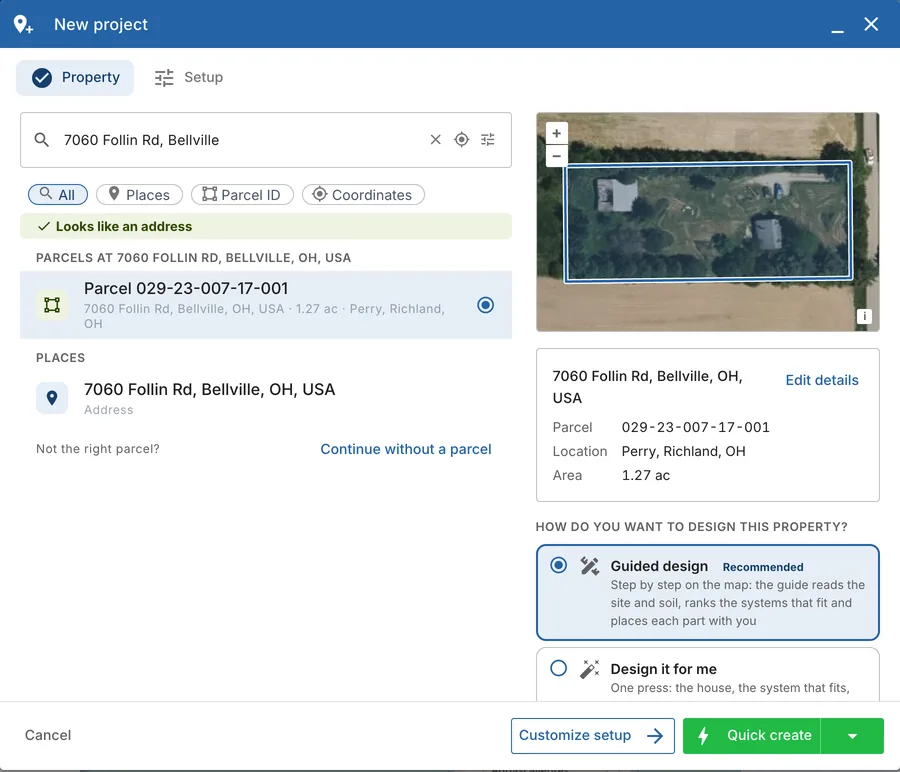The width and height of the screenshot is (900, 772).
Task: Minimize the New project dialog
Action: (x=837, y=26)
